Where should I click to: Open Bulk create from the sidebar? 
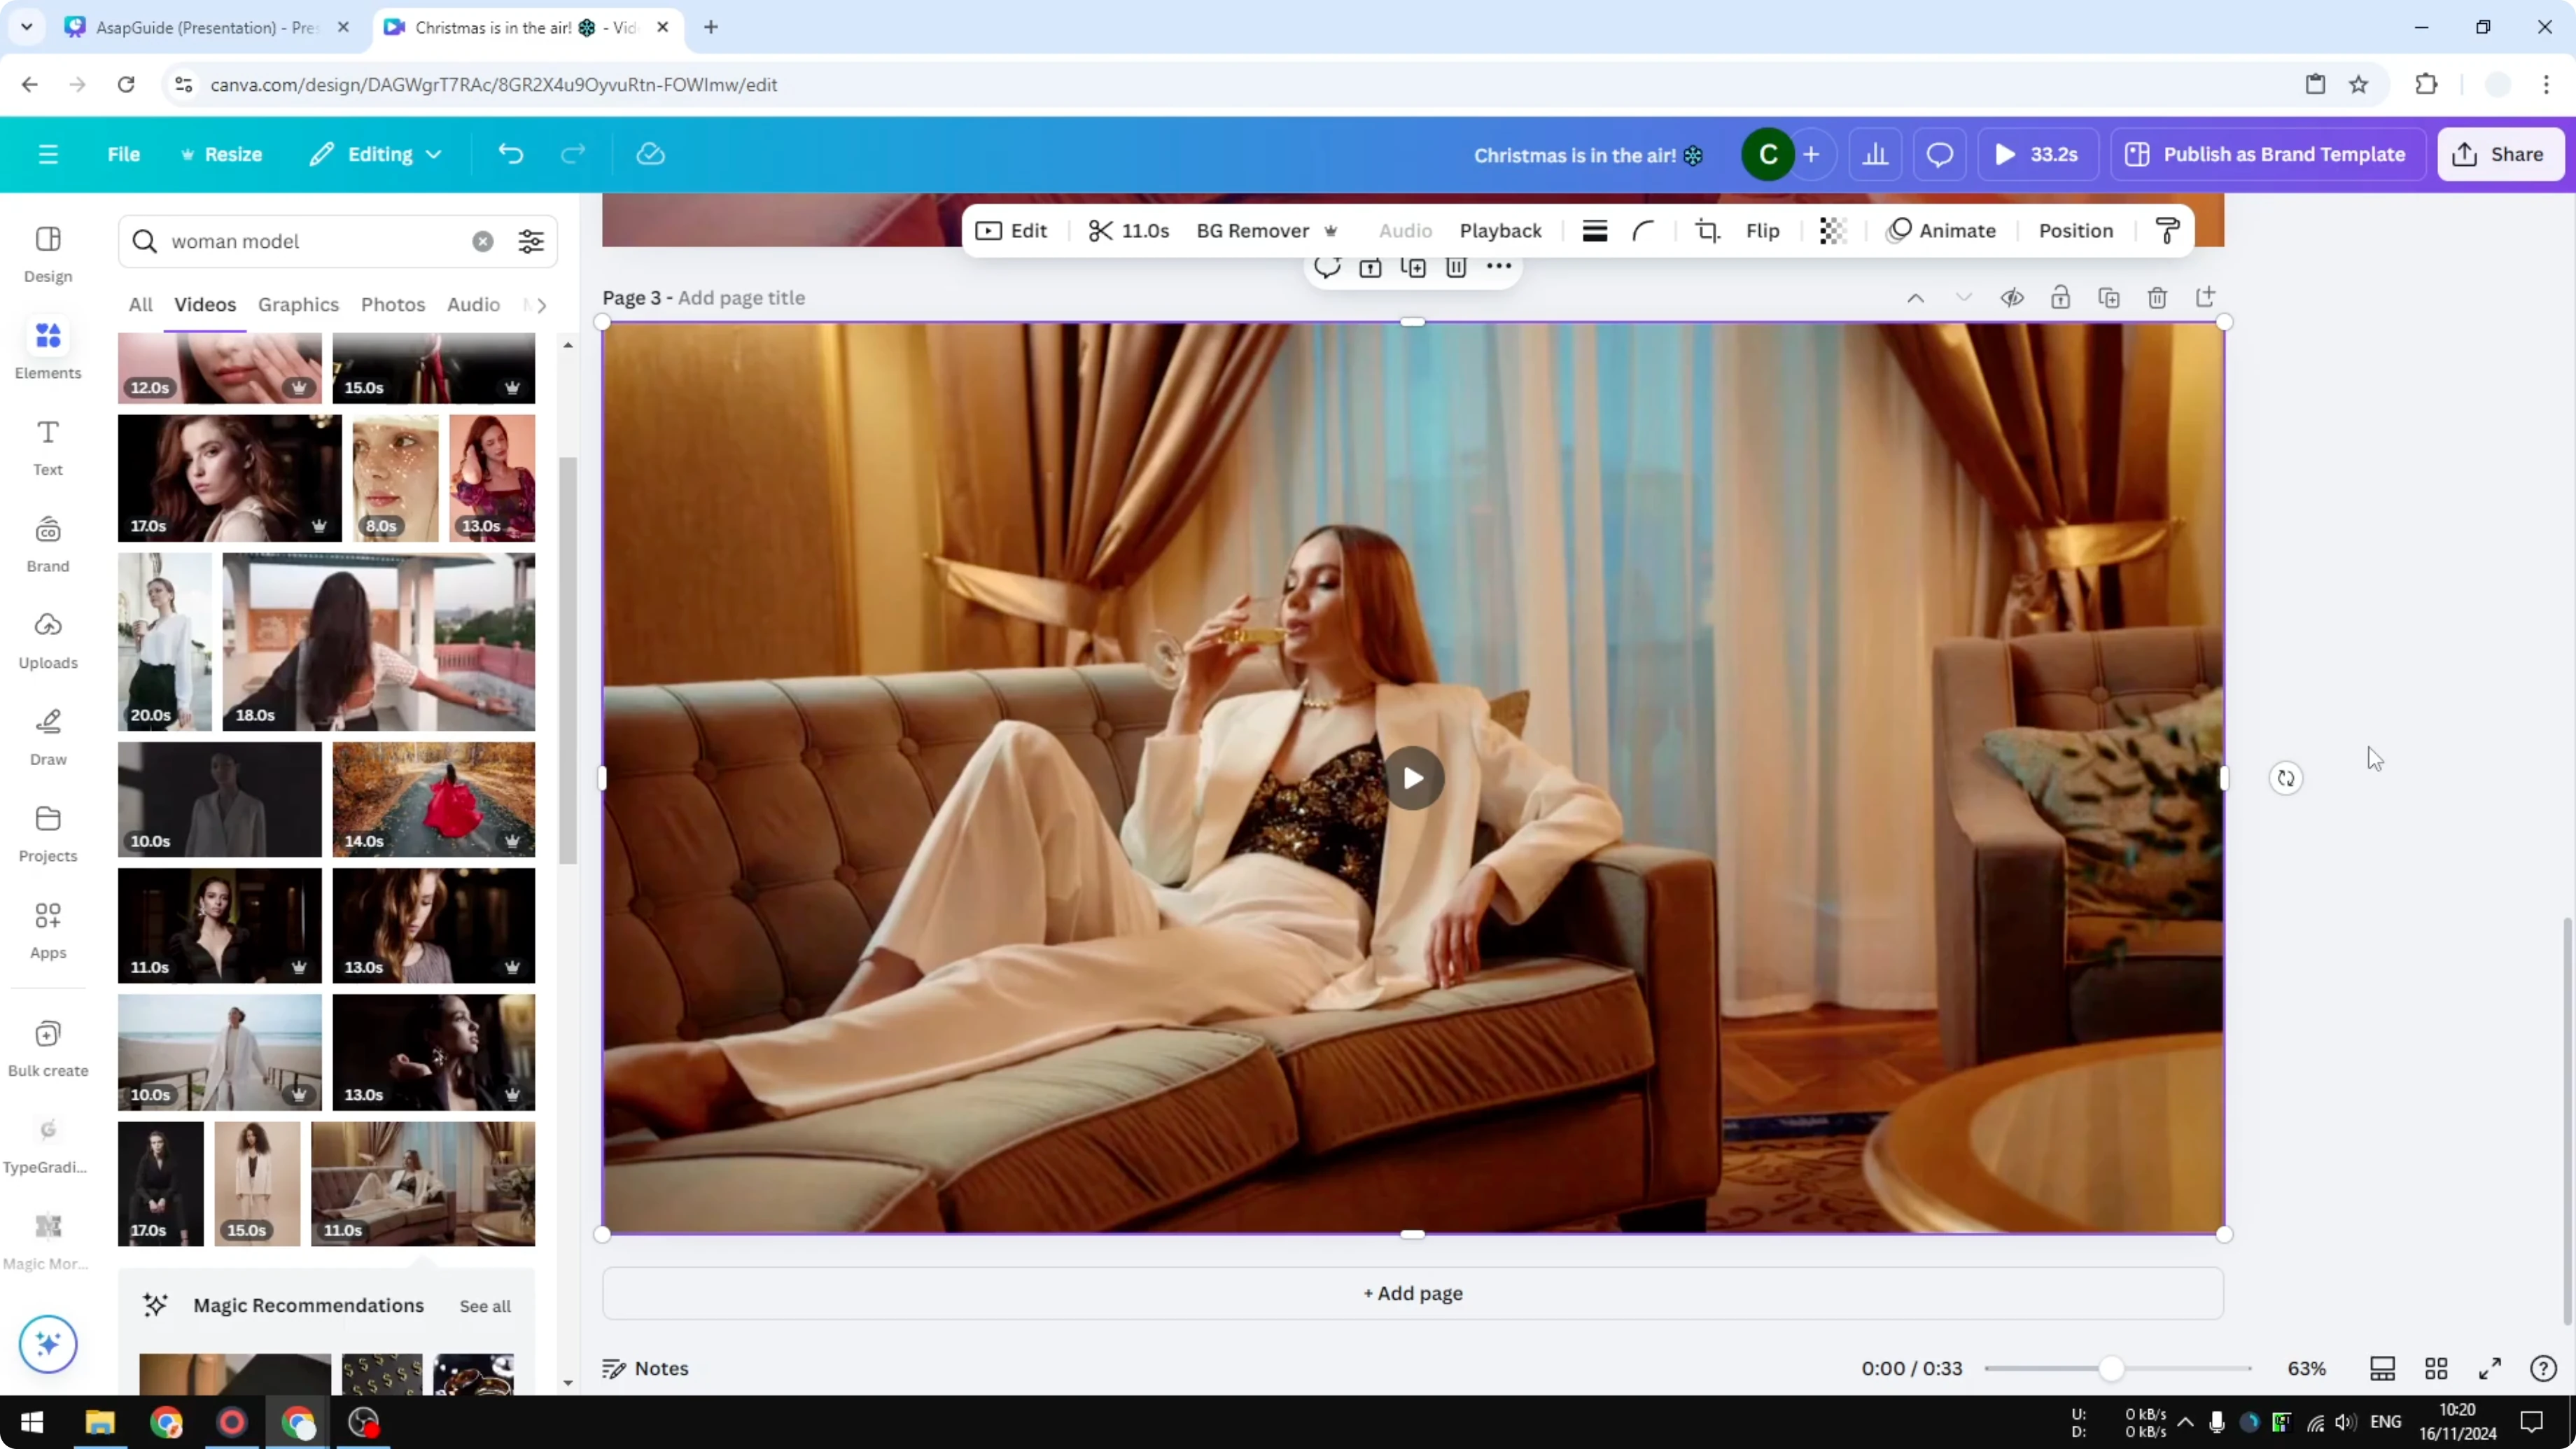tap(47, 1047)
